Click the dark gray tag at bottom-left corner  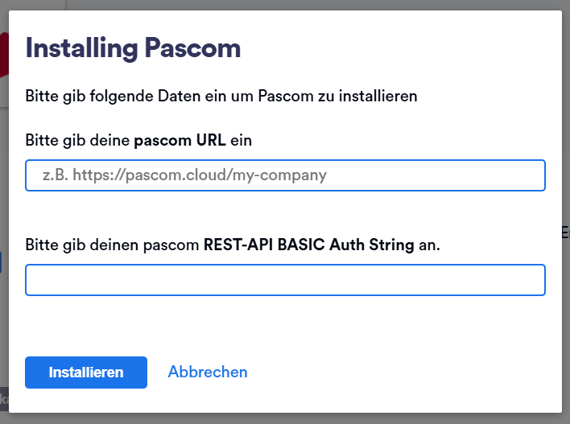4,399
